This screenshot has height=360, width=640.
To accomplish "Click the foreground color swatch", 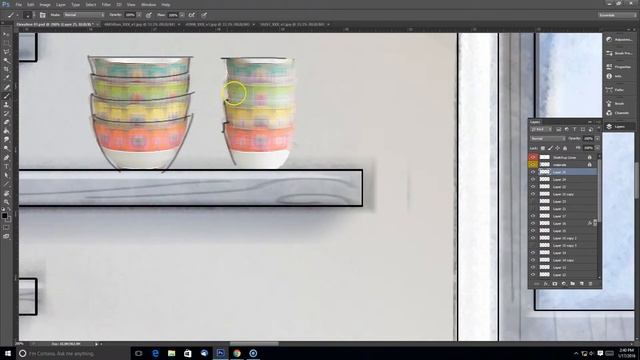I will pyautogui.click(x=4, y=215).
